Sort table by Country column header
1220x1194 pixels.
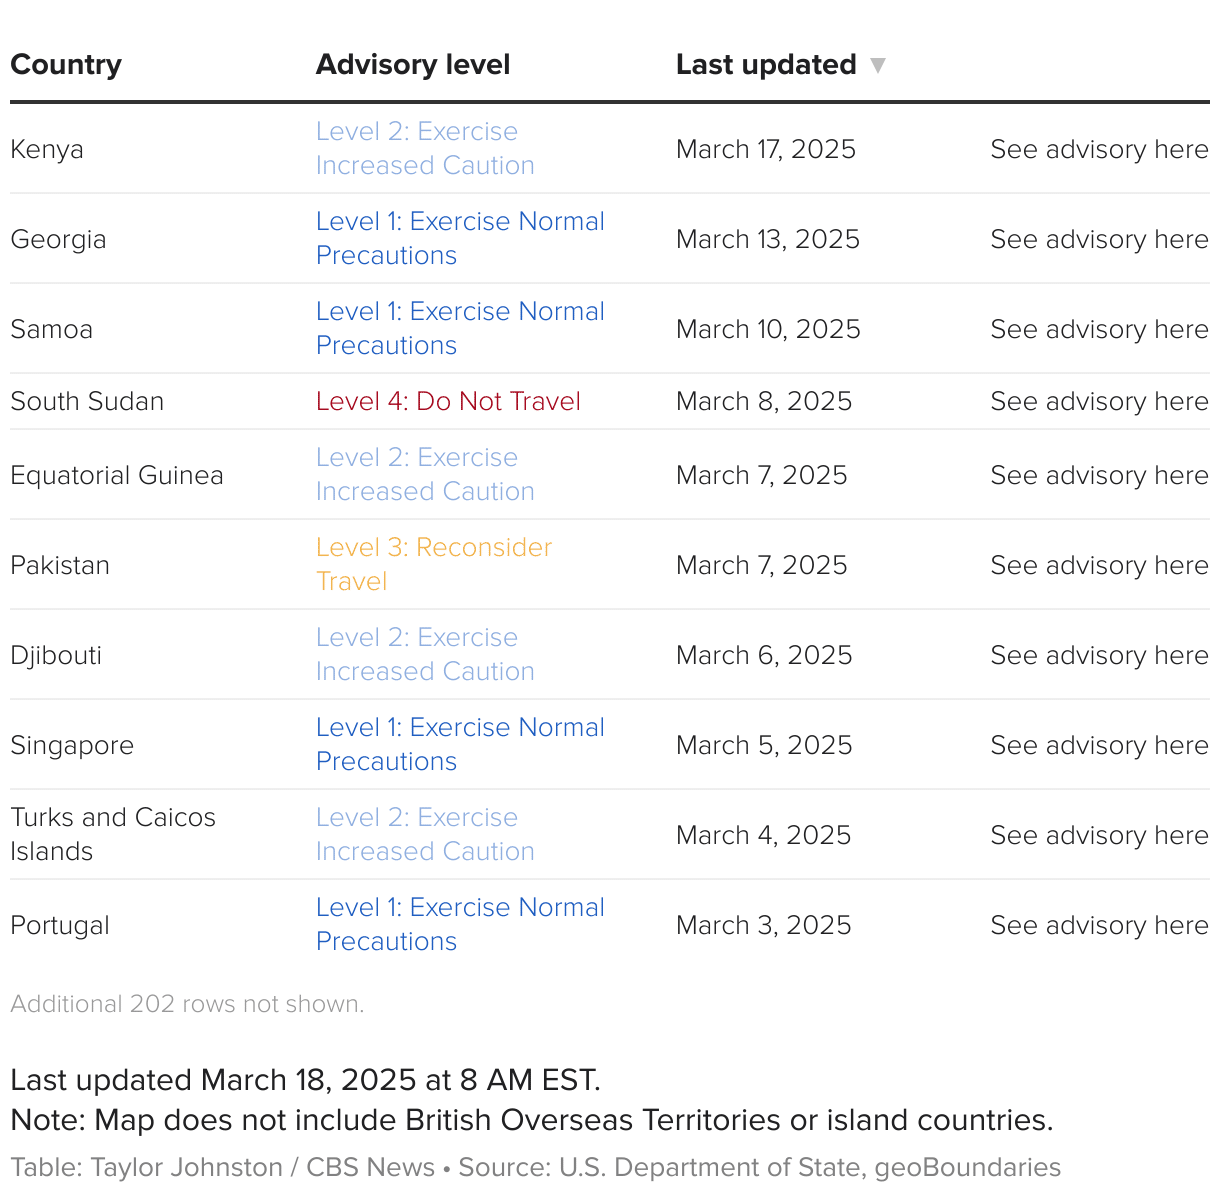click(x=66, y=65)
